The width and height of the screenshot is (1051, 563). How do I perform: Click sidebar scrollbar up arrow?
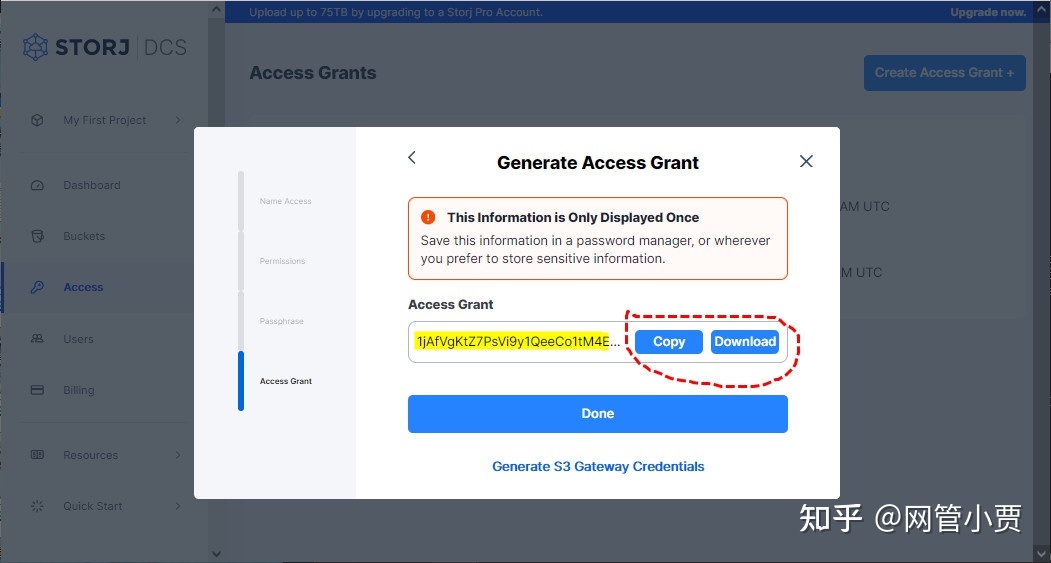216,9
